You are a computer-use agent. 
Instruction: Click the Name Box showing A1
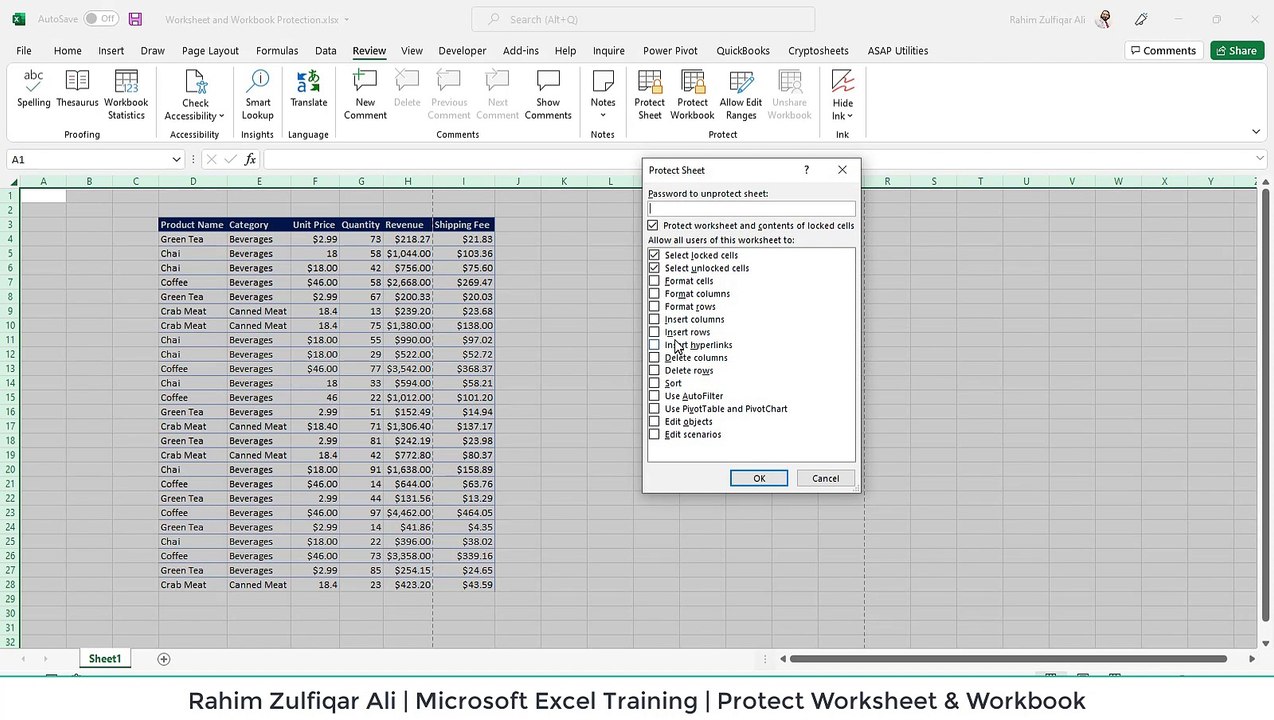click(88, 159)
